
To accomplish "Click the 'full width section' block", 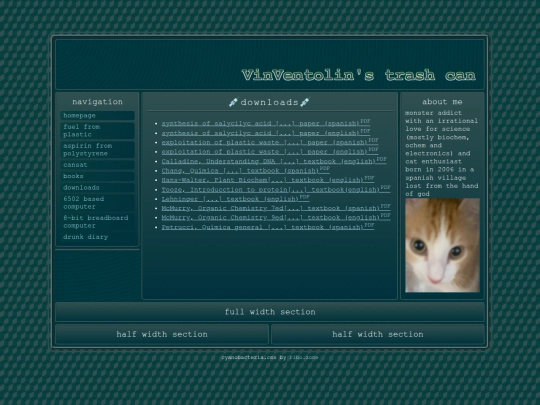I will [x=270, y=312].
